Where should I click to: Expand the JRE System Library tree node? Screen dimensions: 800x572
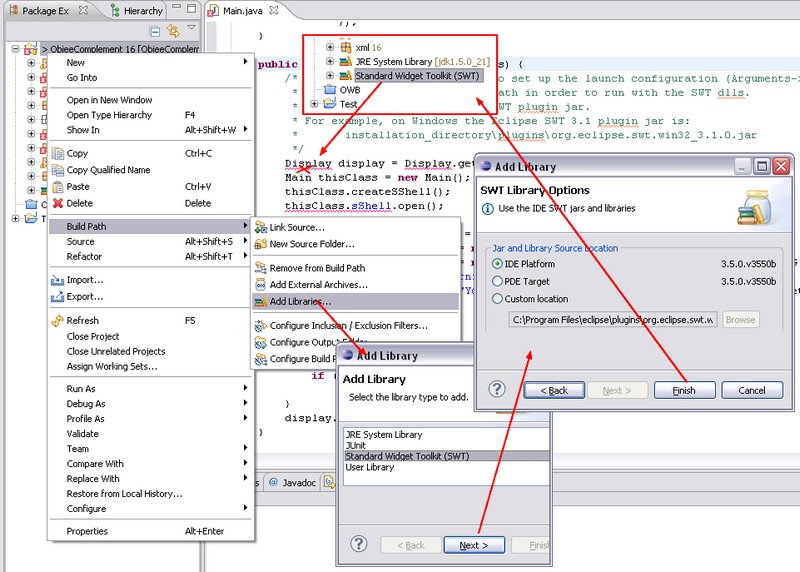coord(331,61)
